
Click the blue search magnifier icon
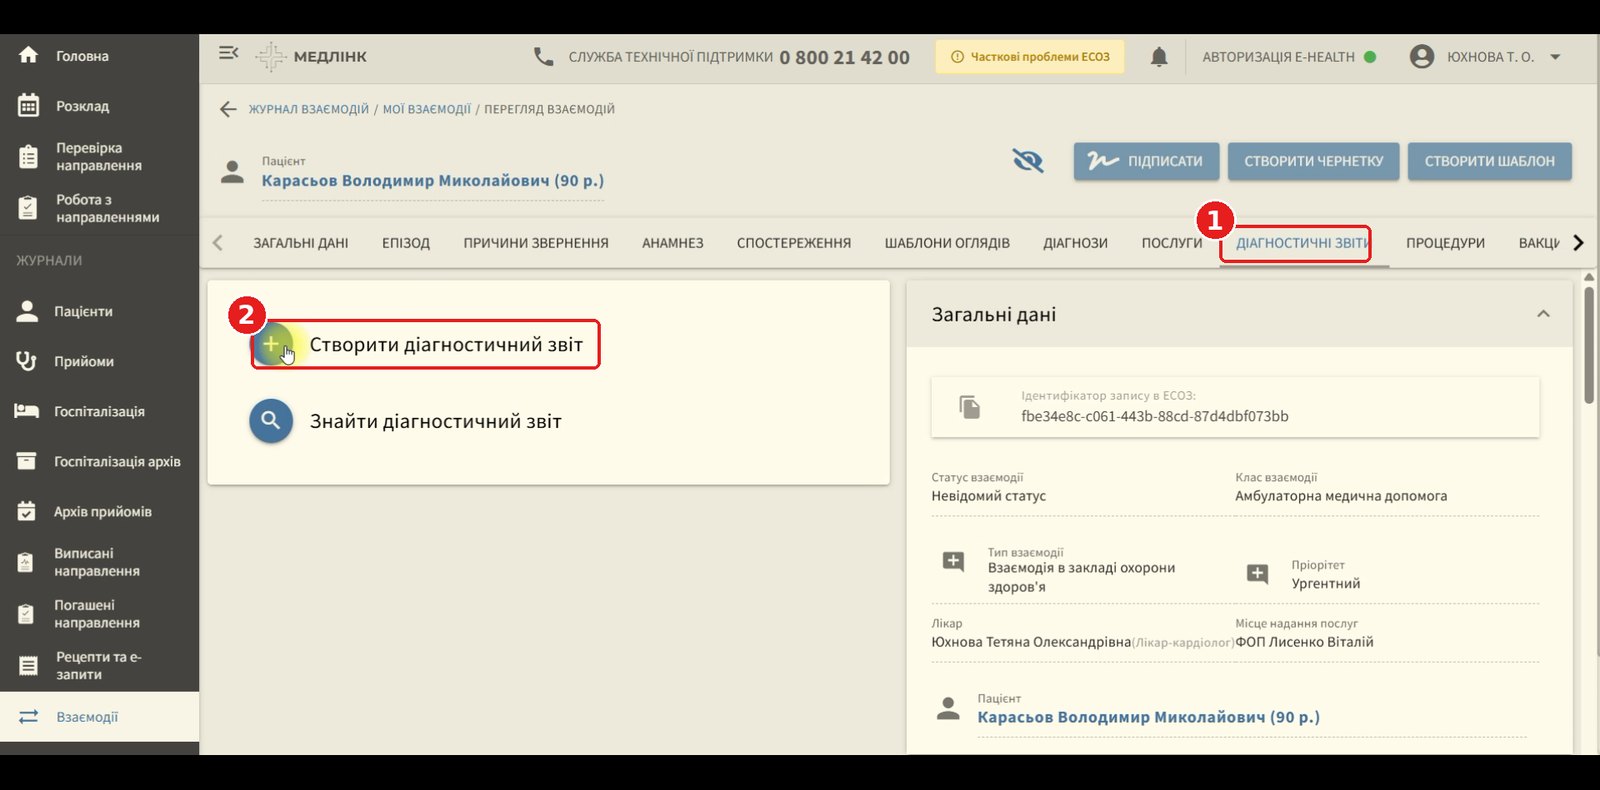(271, 421)
